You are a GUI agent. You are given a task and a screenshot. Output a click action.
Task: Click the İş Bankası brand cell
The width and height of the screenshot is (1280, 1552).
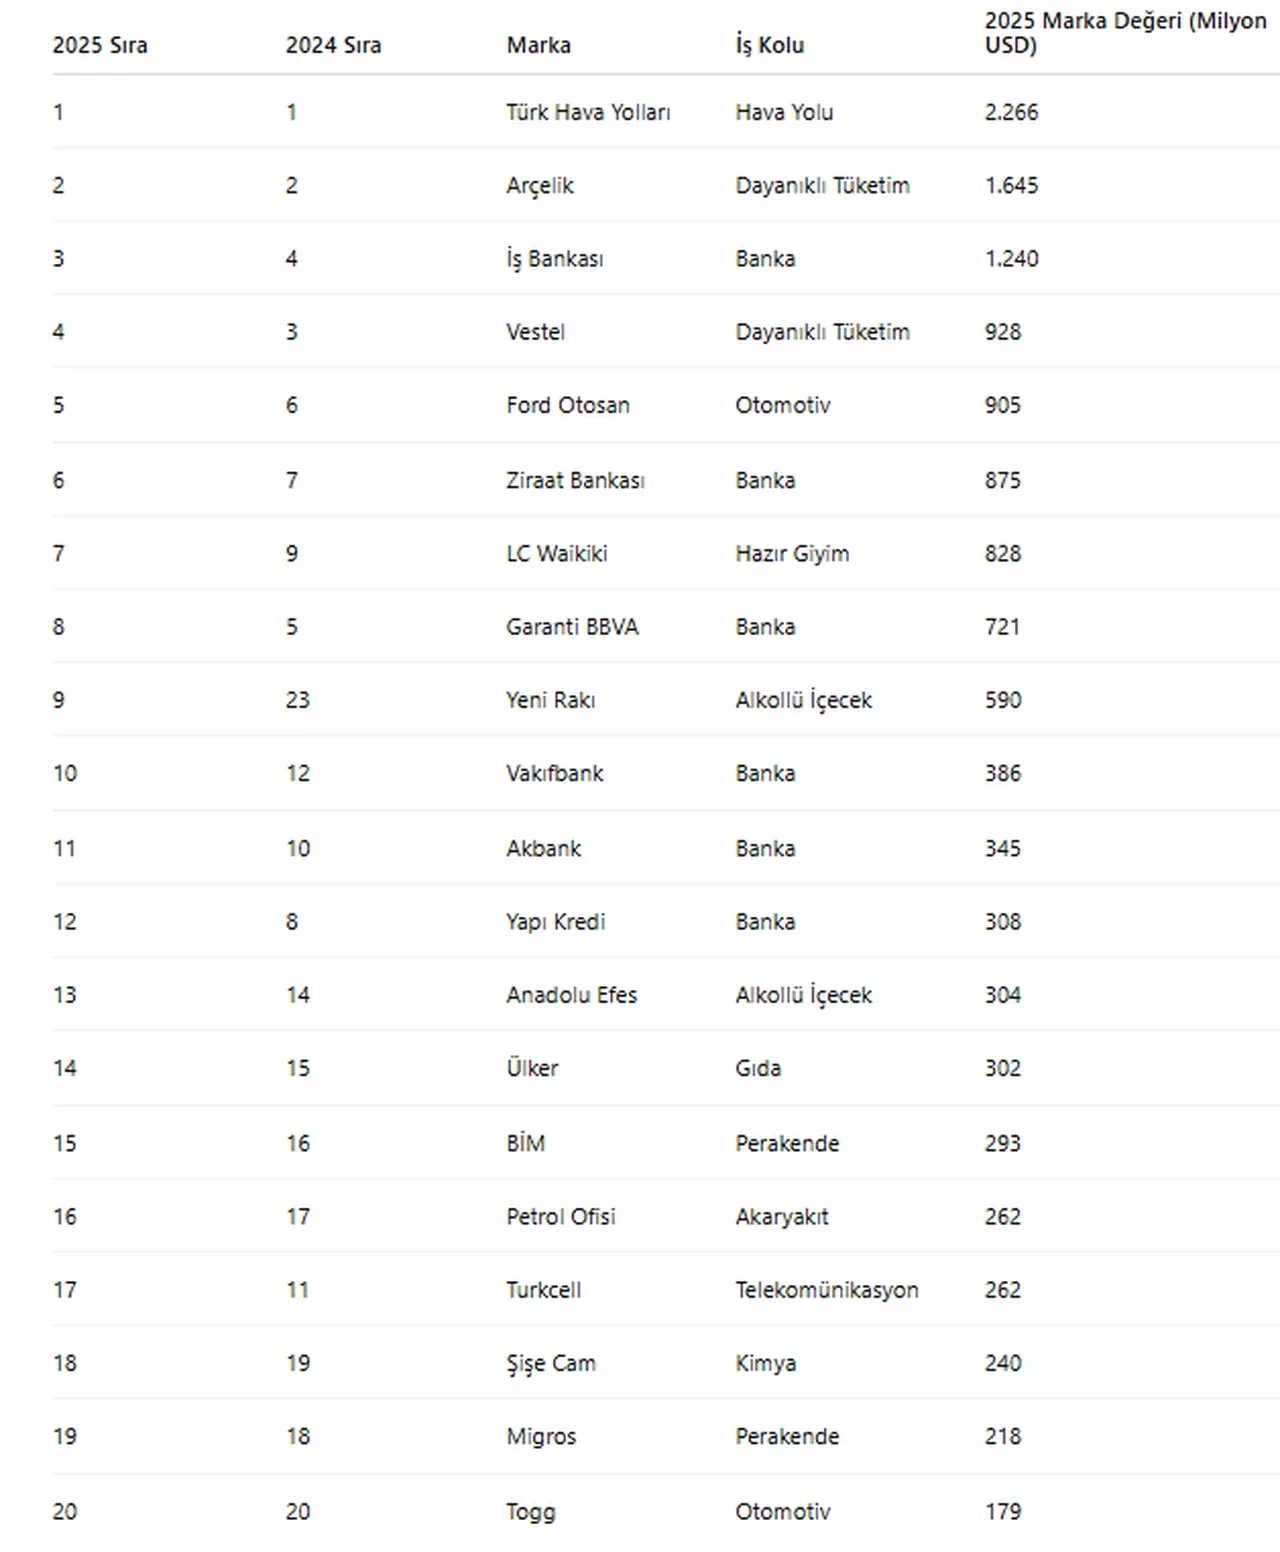[555, 259]
